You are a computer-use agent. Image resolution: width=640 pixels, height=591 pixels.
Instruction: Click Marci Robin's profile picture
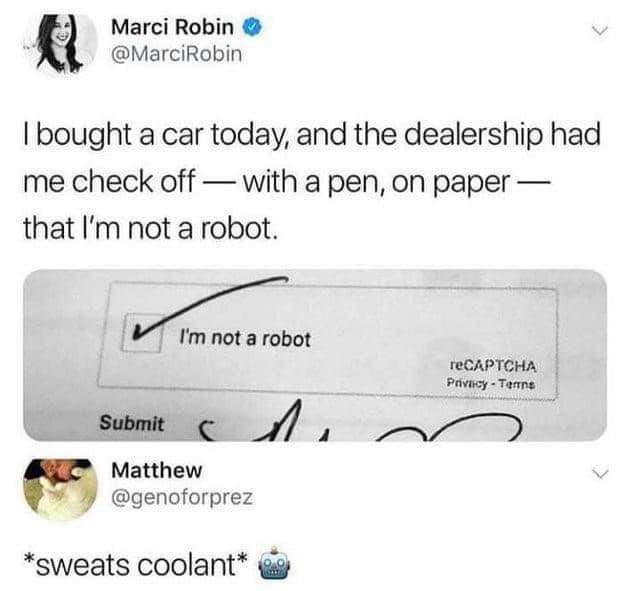tap(60, 44)
